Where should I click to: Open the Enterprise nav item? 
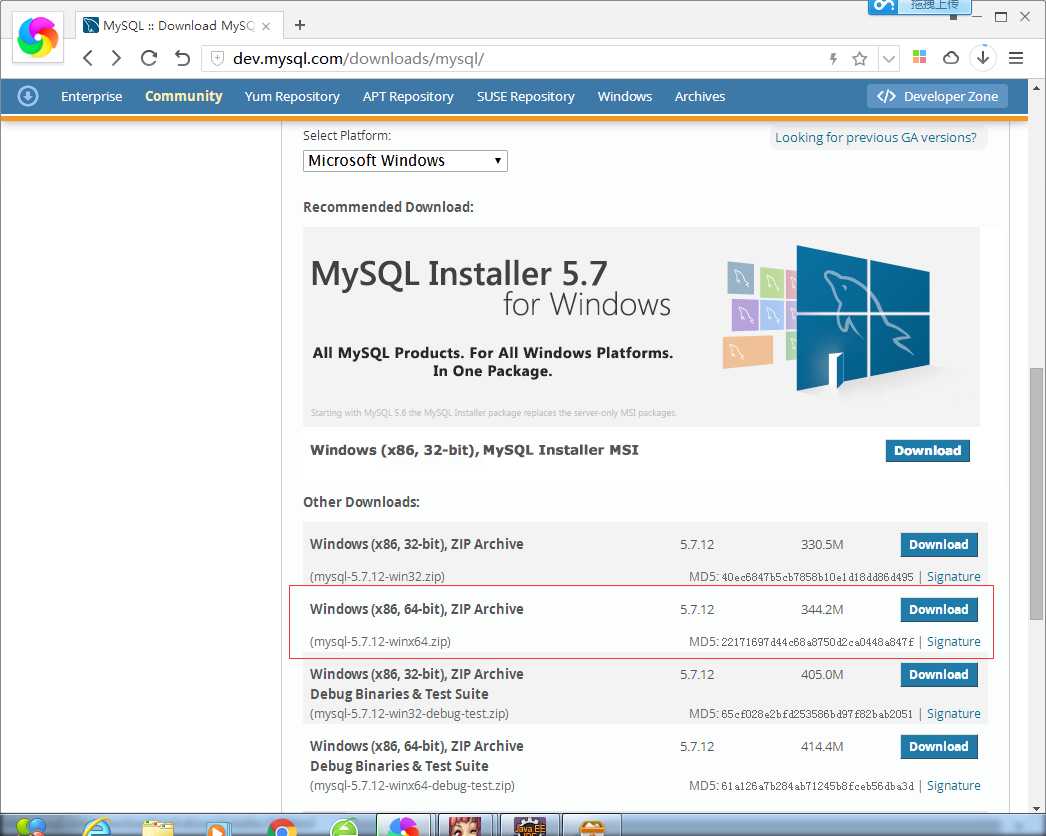(91, 96)
